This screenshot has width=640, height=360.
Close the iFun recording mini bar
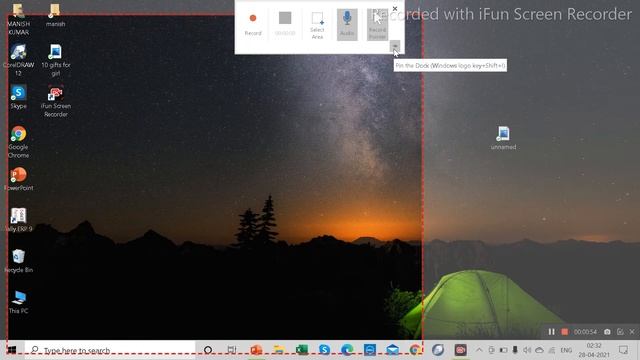[x=632, y=332]
